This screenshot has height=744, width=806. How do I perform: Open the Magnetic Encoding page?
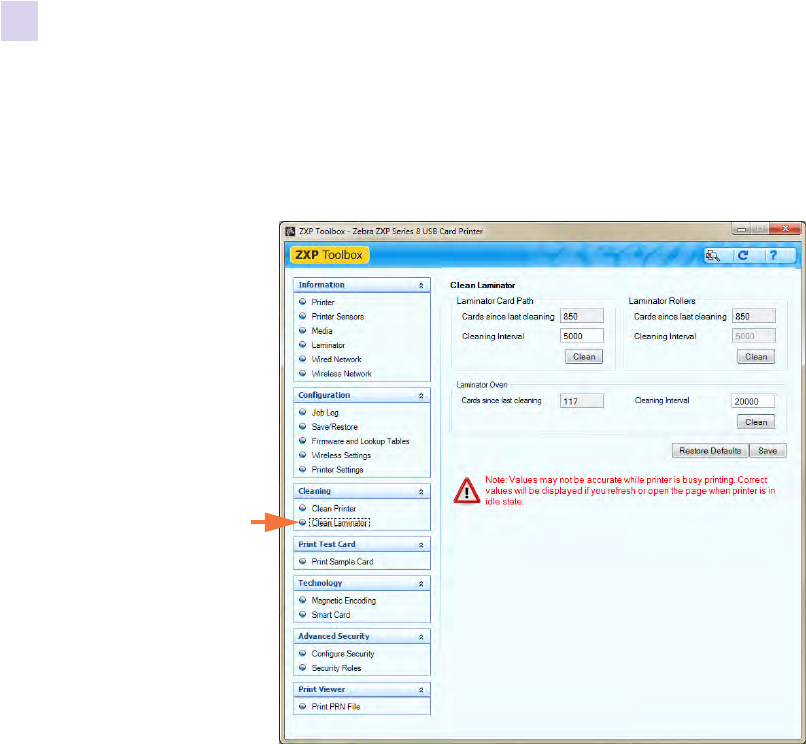coord(343,601)
